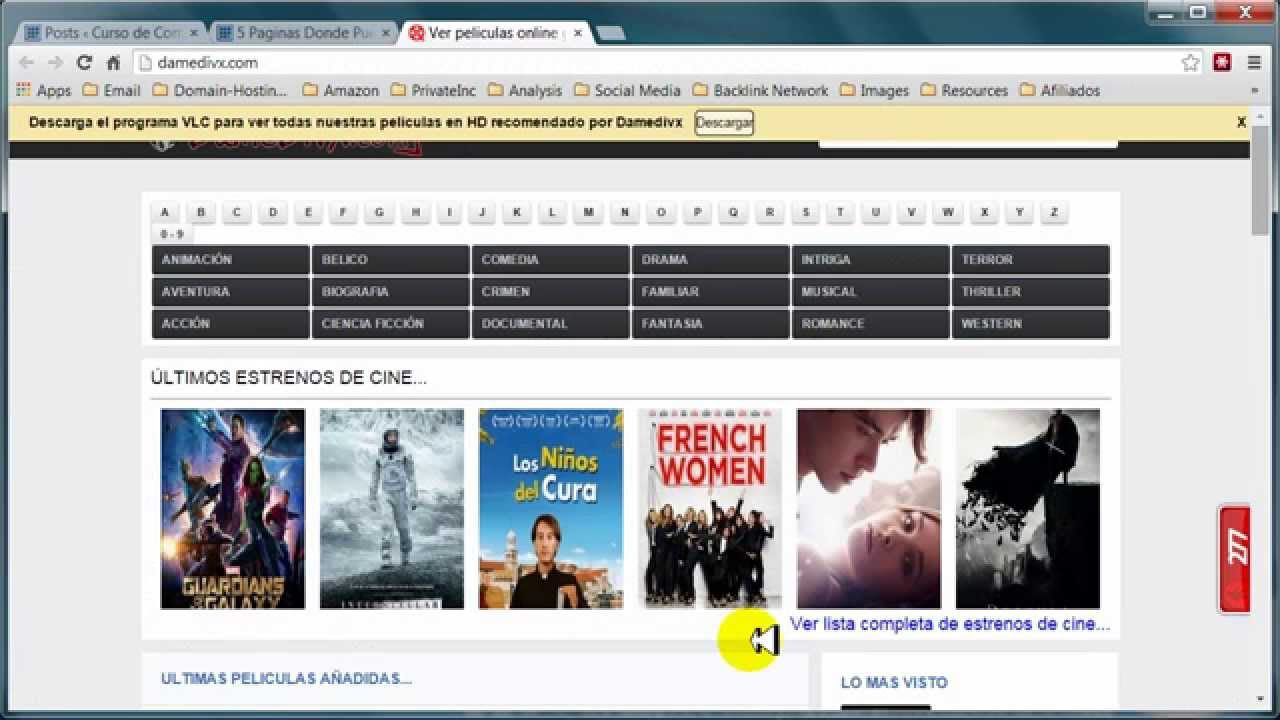Select the COMEDIA genre

pos(550,259)
